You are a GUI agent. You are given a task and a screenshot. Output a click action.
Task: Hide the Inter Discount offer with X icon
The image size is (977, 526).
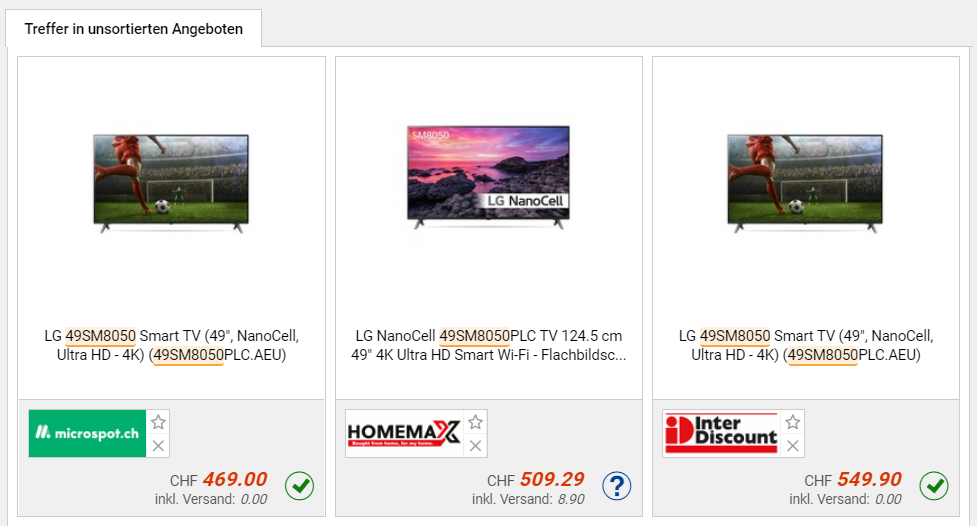(x=793, y=446)
